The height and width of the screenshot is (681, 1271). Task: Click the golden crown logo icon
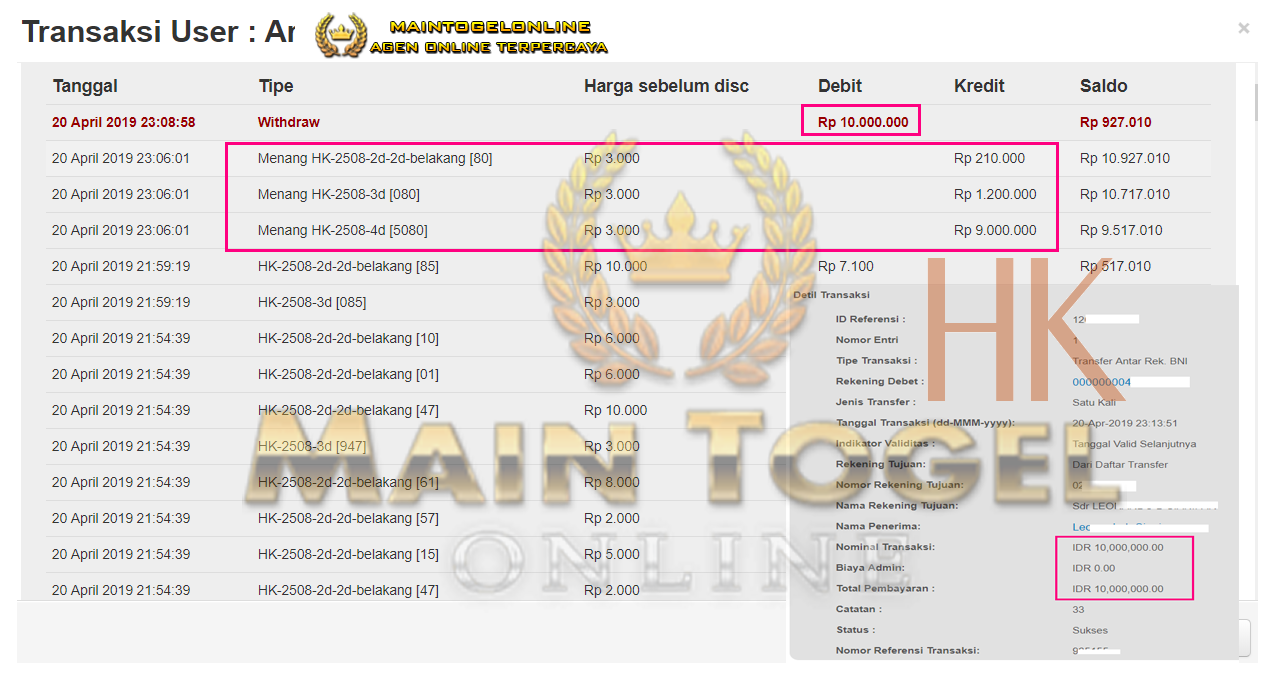[x=341, y=36]
